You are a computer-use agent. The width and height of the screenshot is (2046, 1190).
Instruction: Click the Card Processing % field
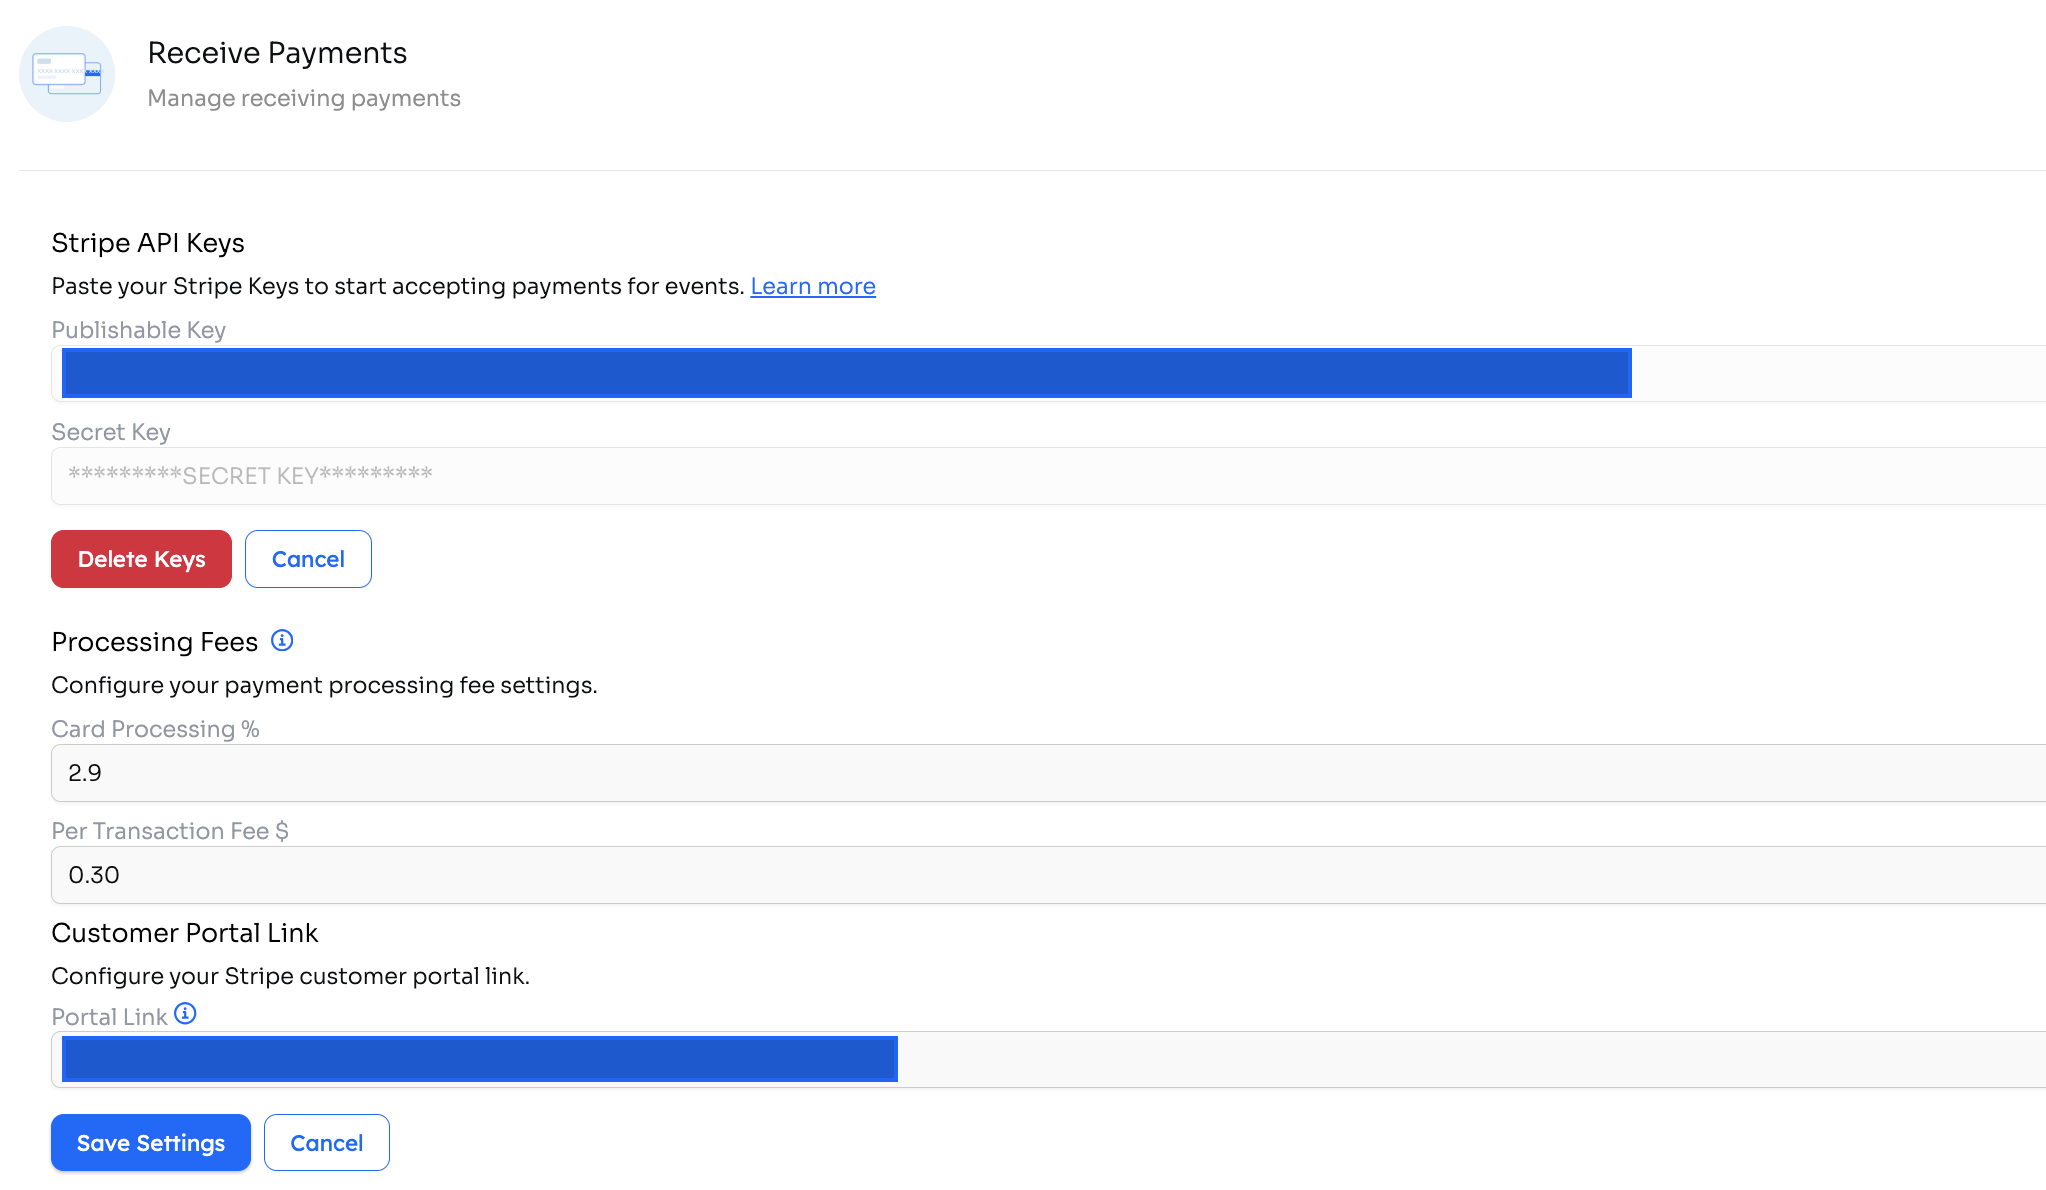point(1048,773)
